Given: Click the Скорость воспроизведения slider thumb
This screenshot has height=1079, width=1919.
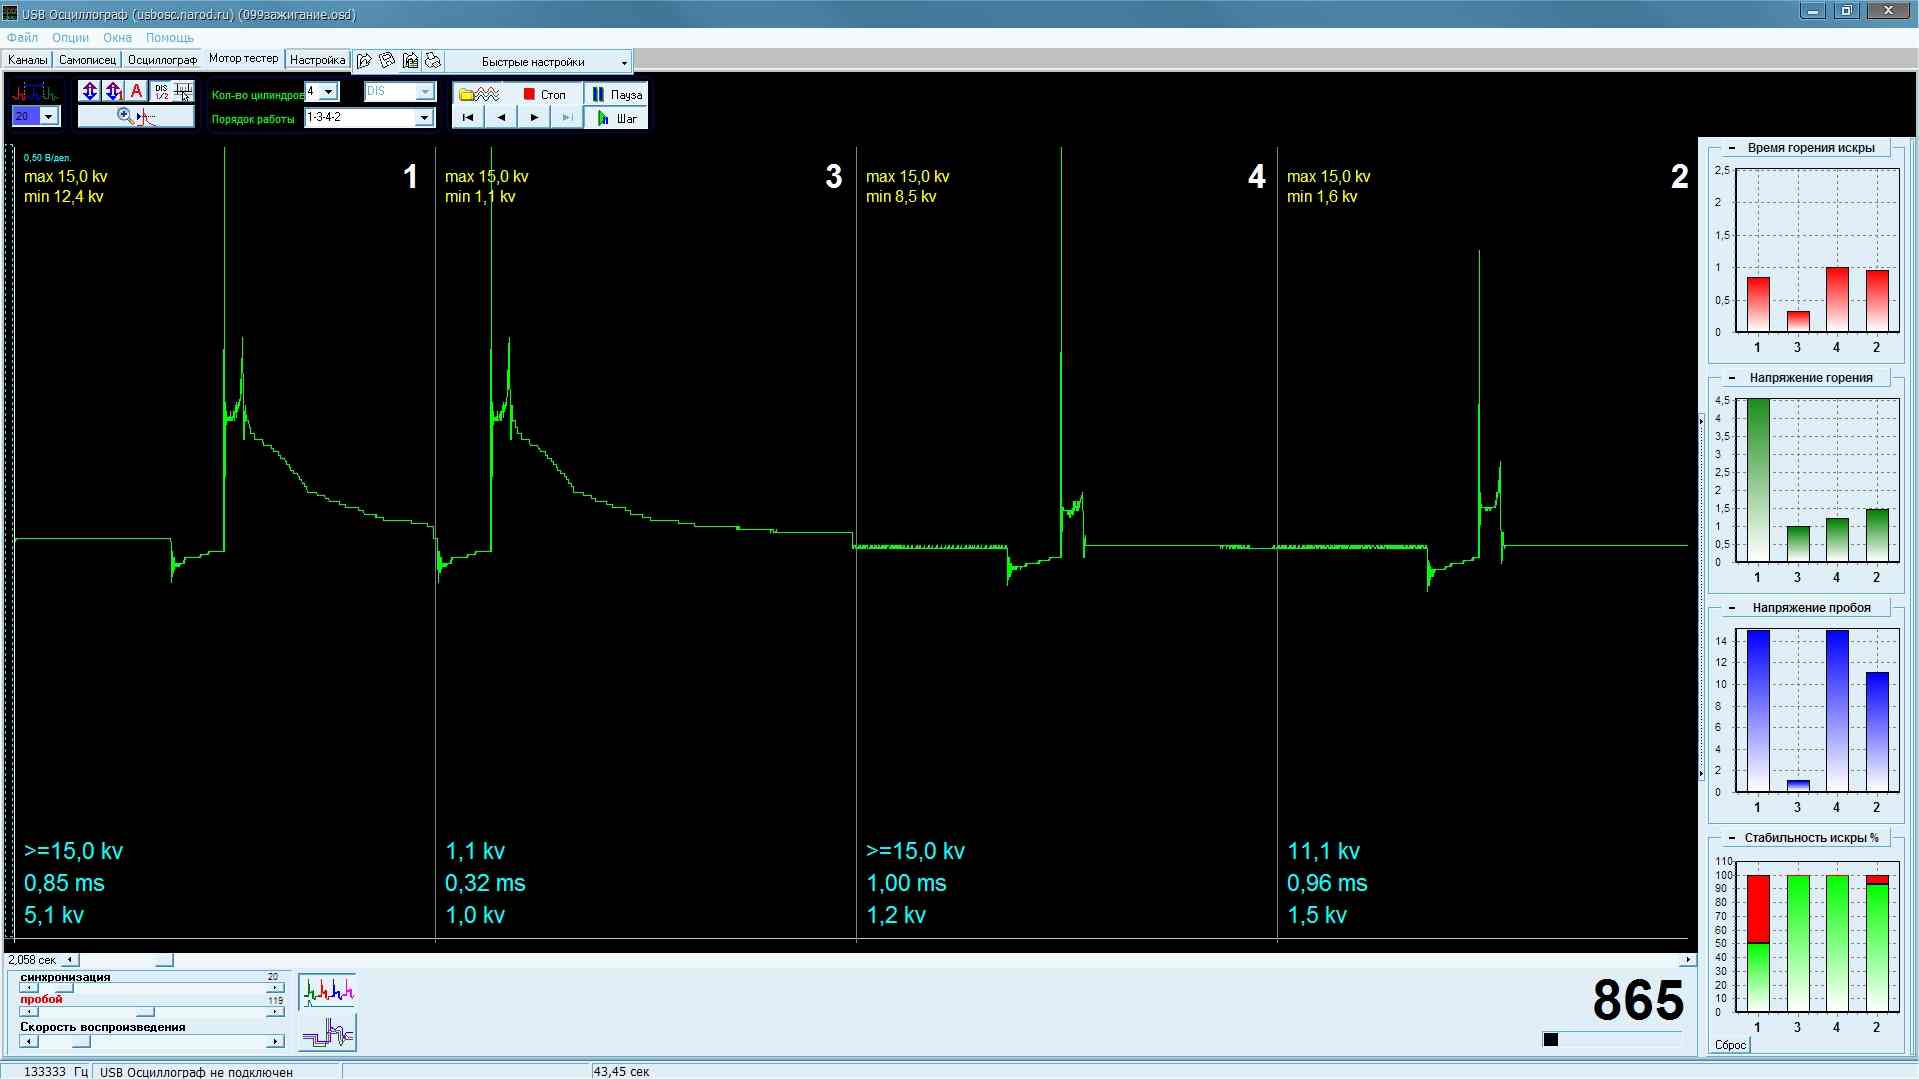Looking at the screenshot, I should pos(81,1042).
